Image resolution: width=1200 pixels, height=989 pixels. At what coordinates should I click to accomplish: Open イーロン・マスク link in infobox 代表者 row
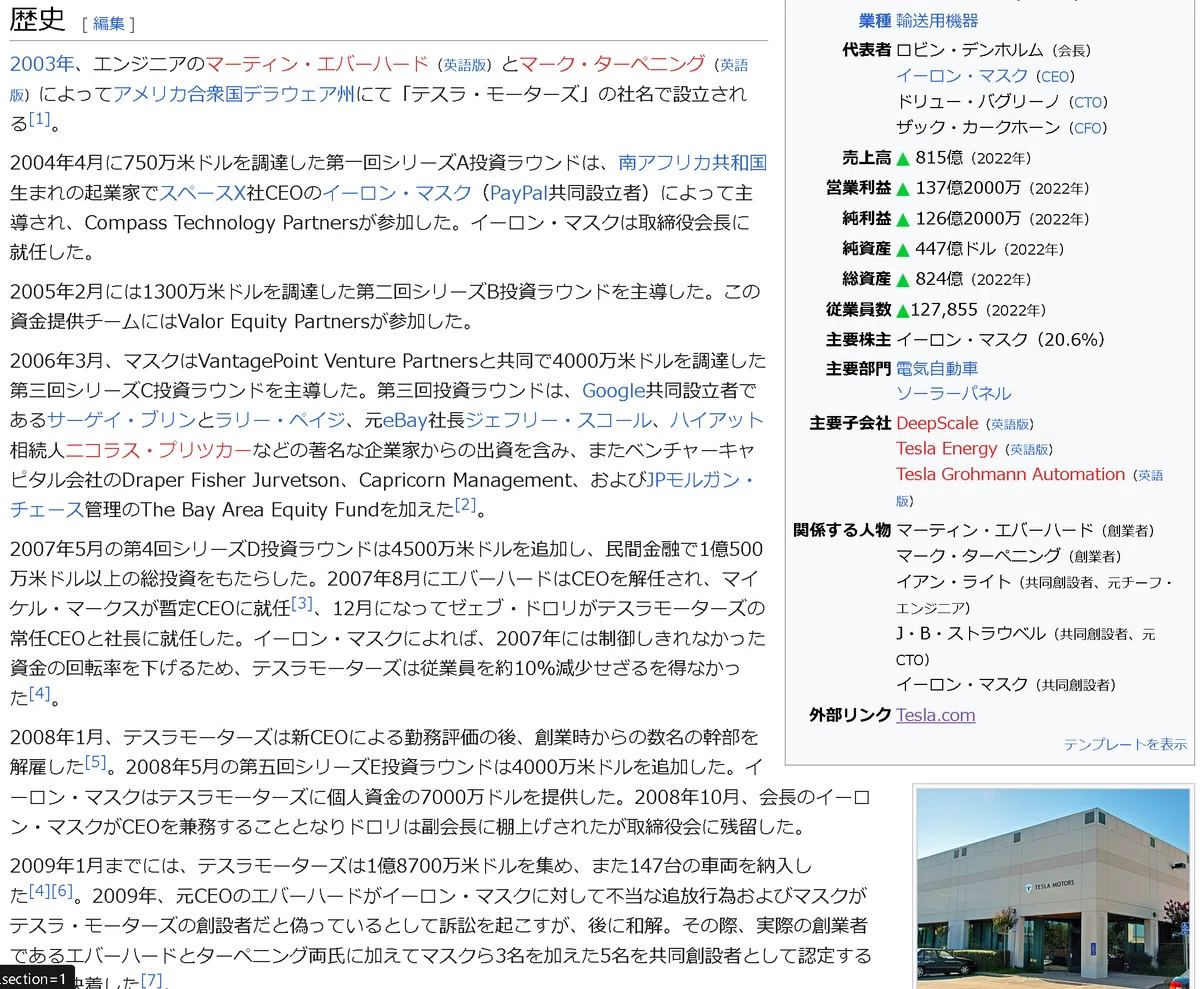click(962, 75)
